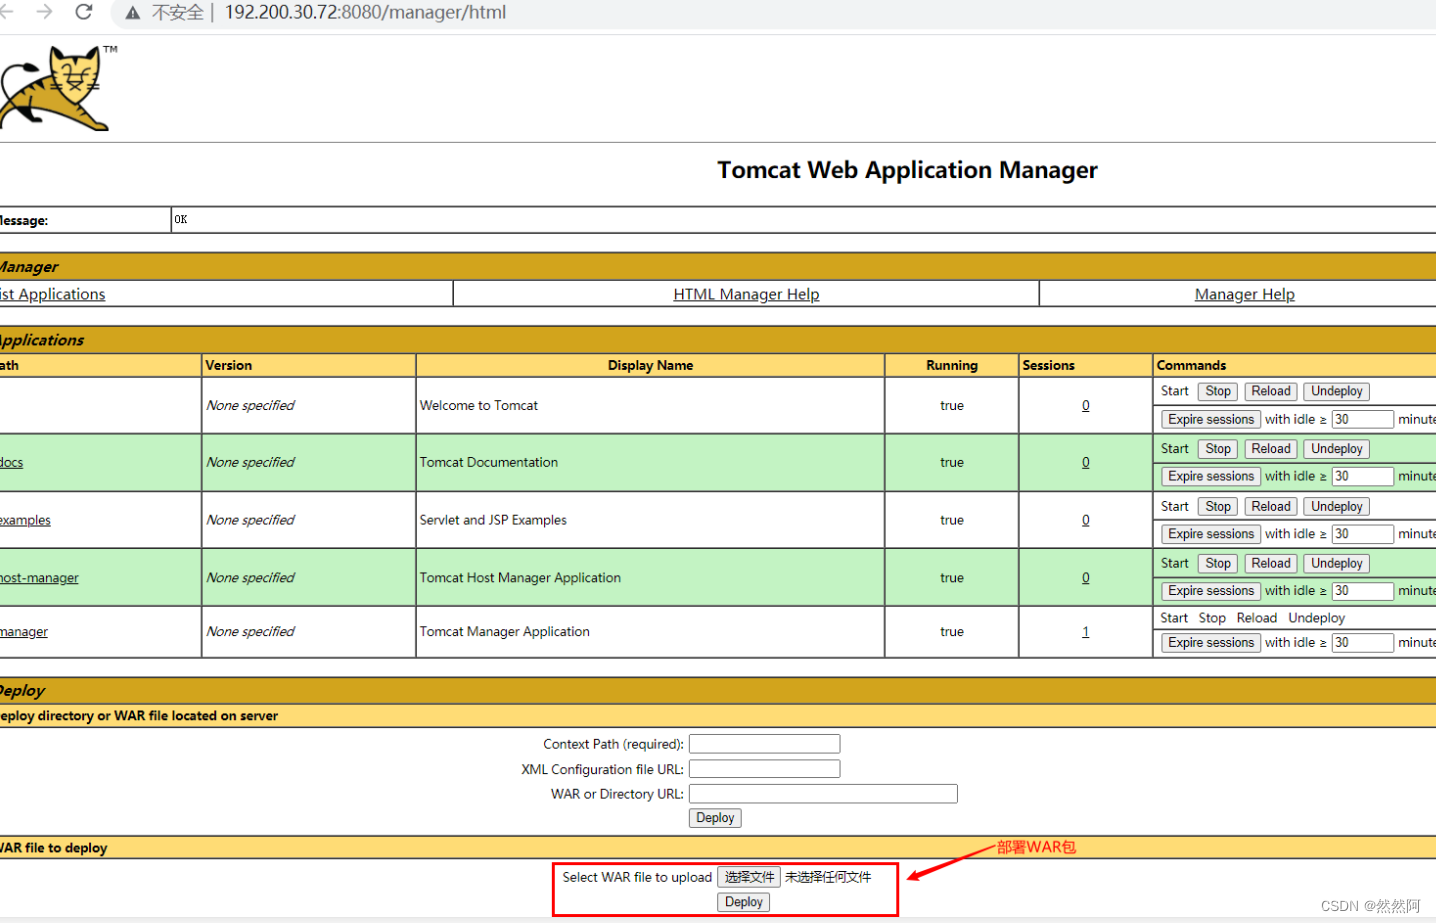The image size is (1436, 923).
Task: Click Deploy under the WAR or Directory URL field
Action: tap(715, 818)
